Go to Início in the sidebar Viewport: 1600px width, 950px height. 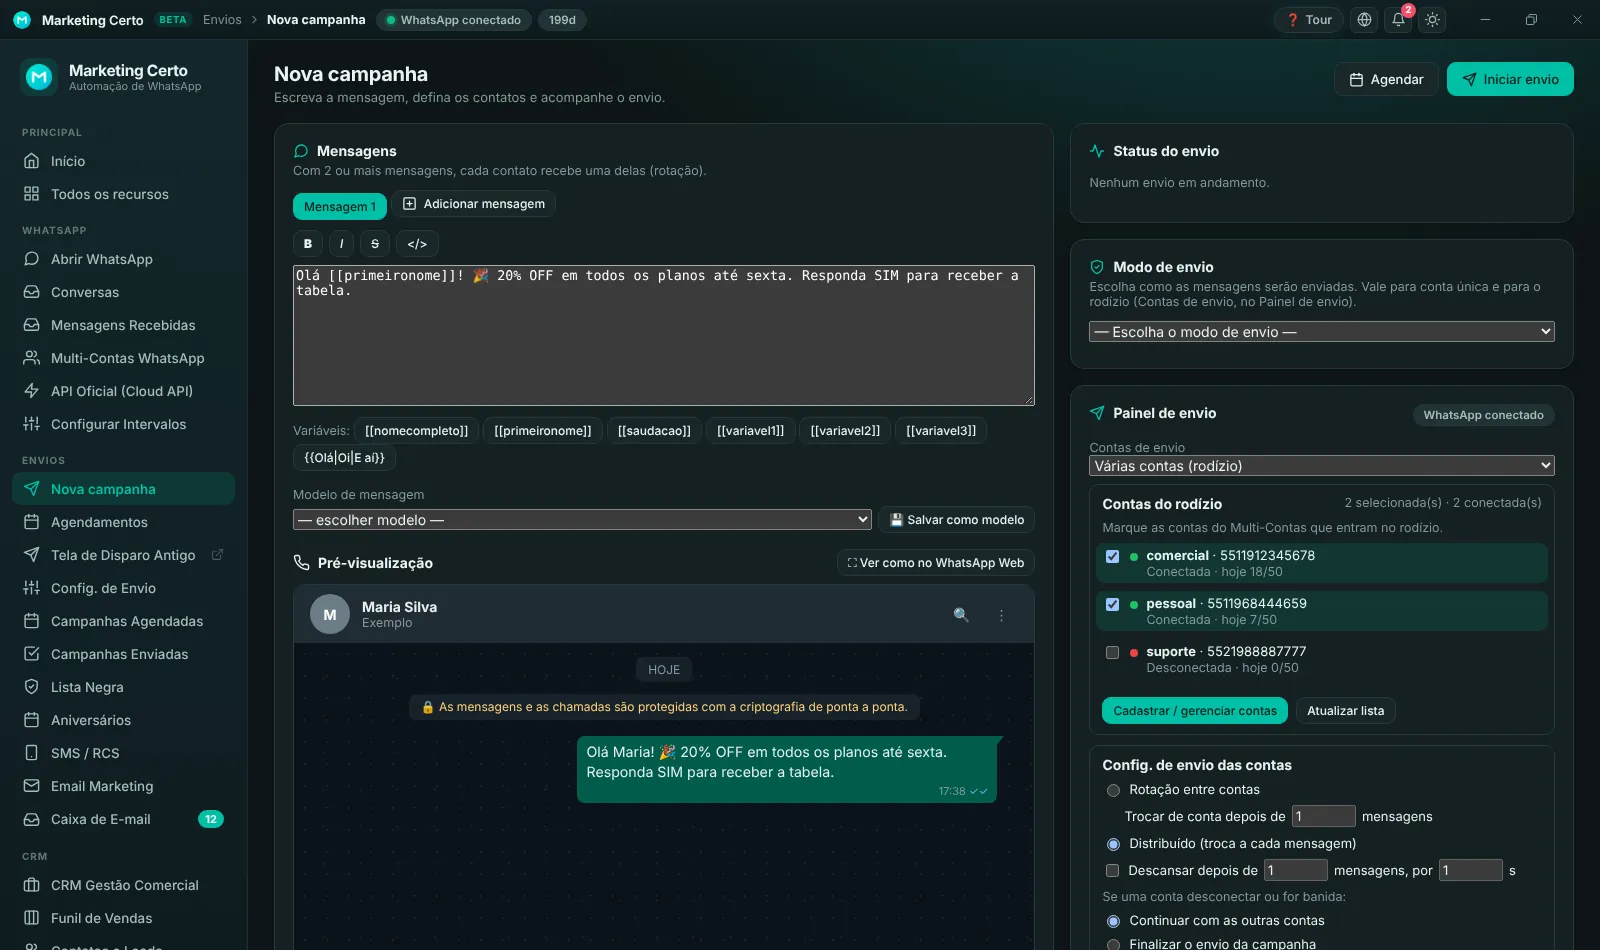click(x=123, y=161)
